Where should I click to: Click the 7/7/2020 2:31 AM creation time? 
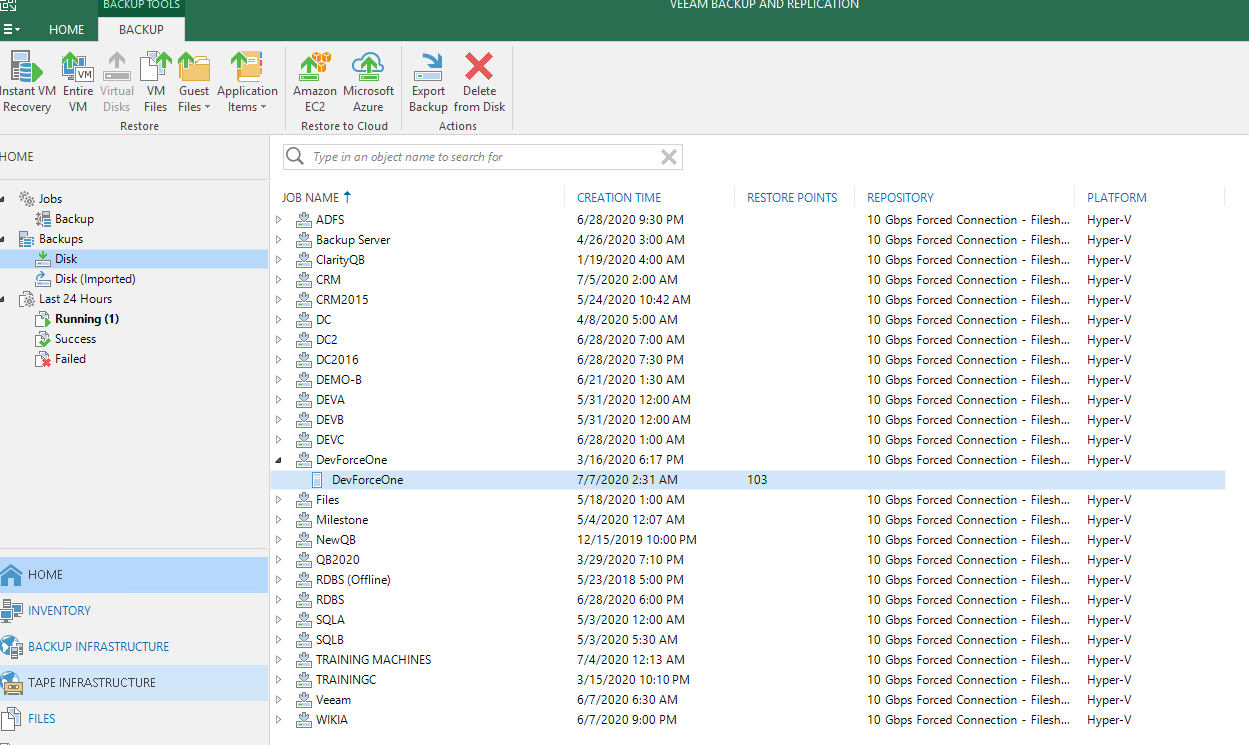627,479
